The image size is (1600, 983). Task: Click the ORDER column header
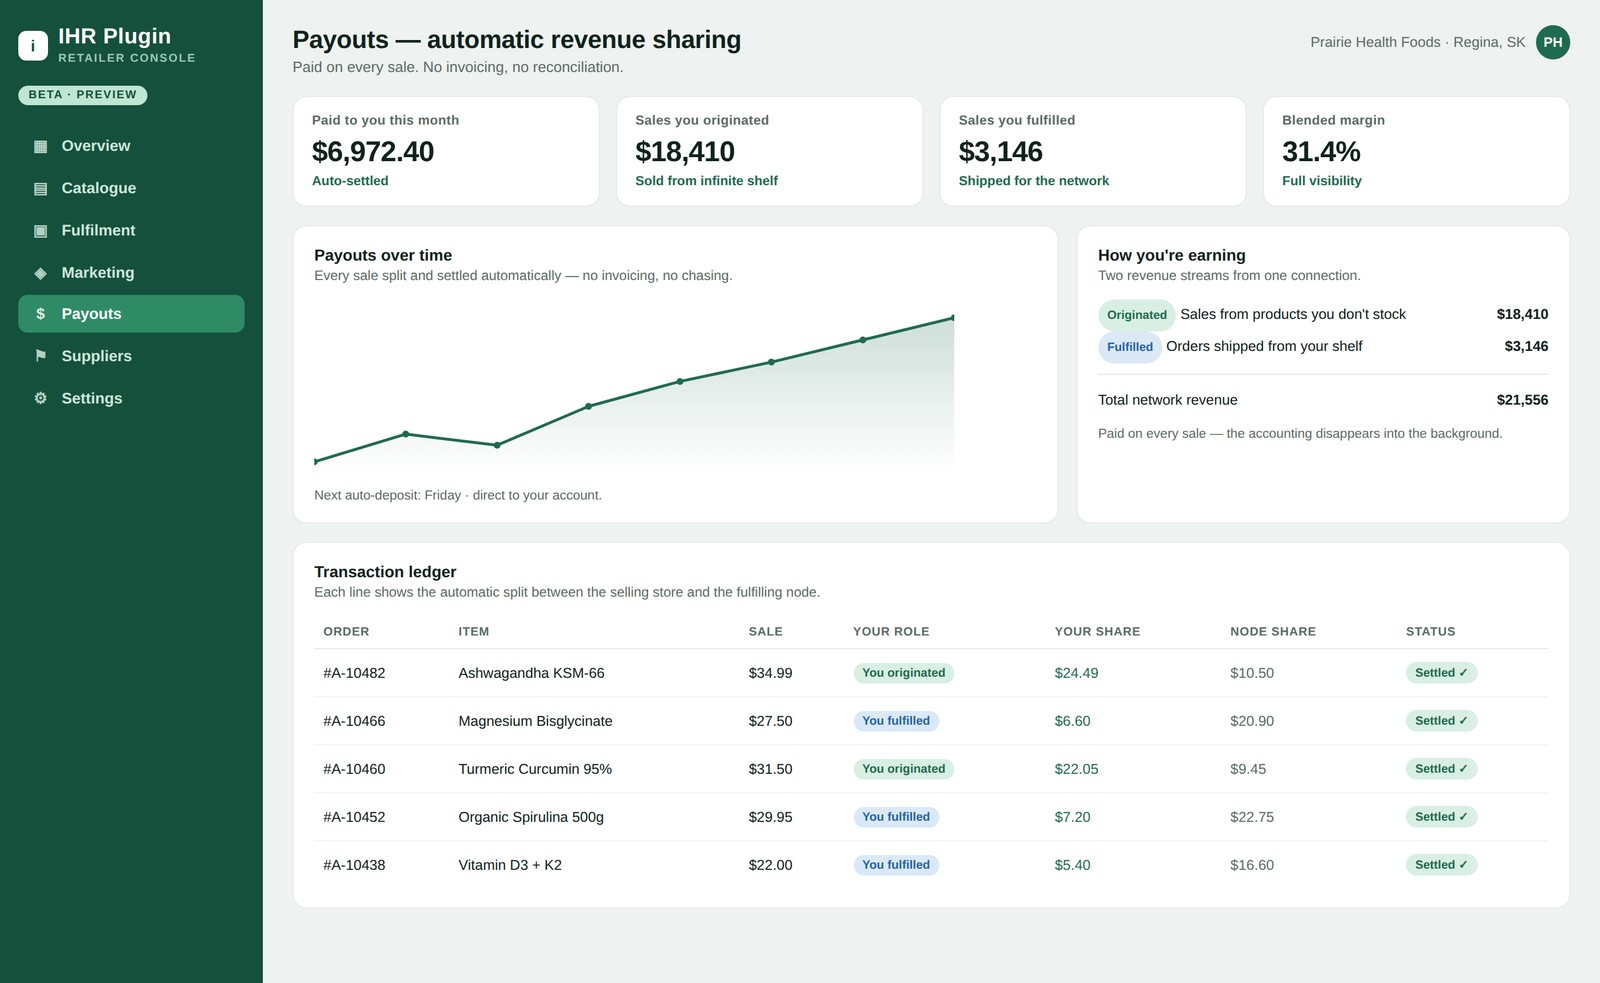pos(346,632)
